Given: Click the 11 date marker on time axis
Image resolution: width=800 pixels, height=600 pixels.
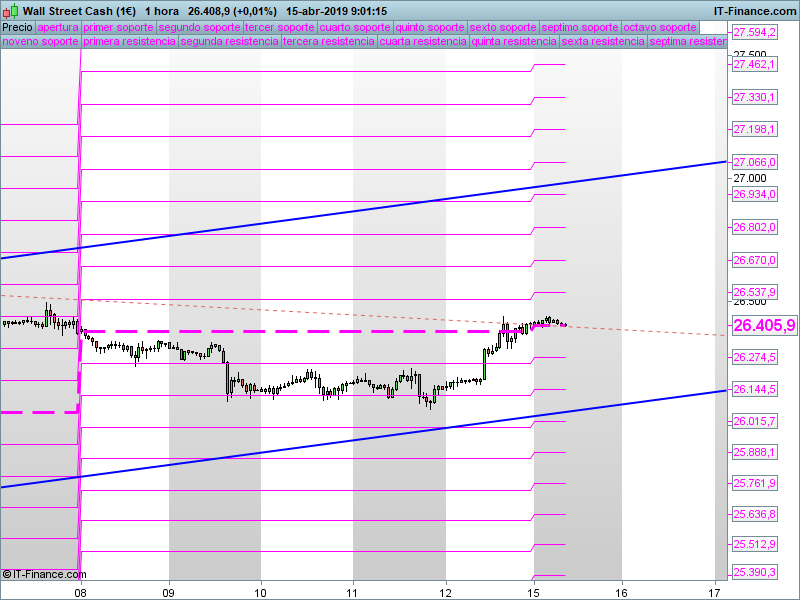Looking at the screenshot, I should click(353, 592).
